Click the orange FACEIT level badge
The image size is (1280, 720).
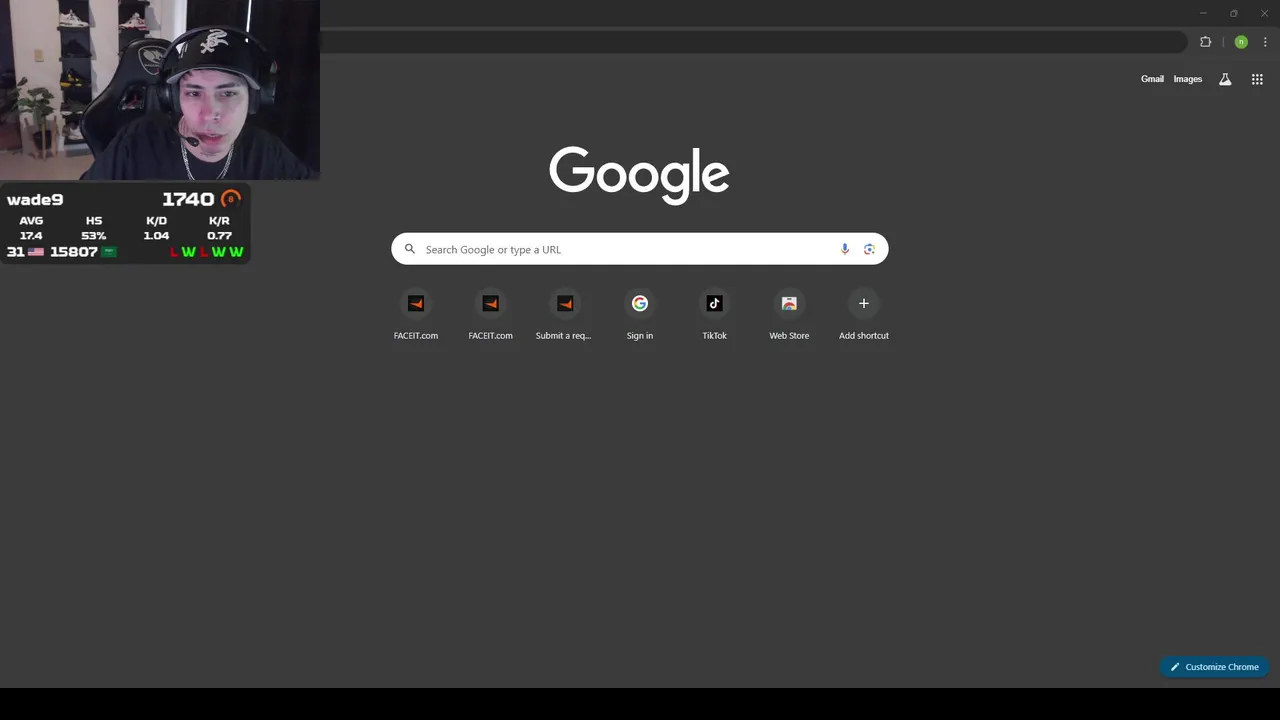click(231, 199)
